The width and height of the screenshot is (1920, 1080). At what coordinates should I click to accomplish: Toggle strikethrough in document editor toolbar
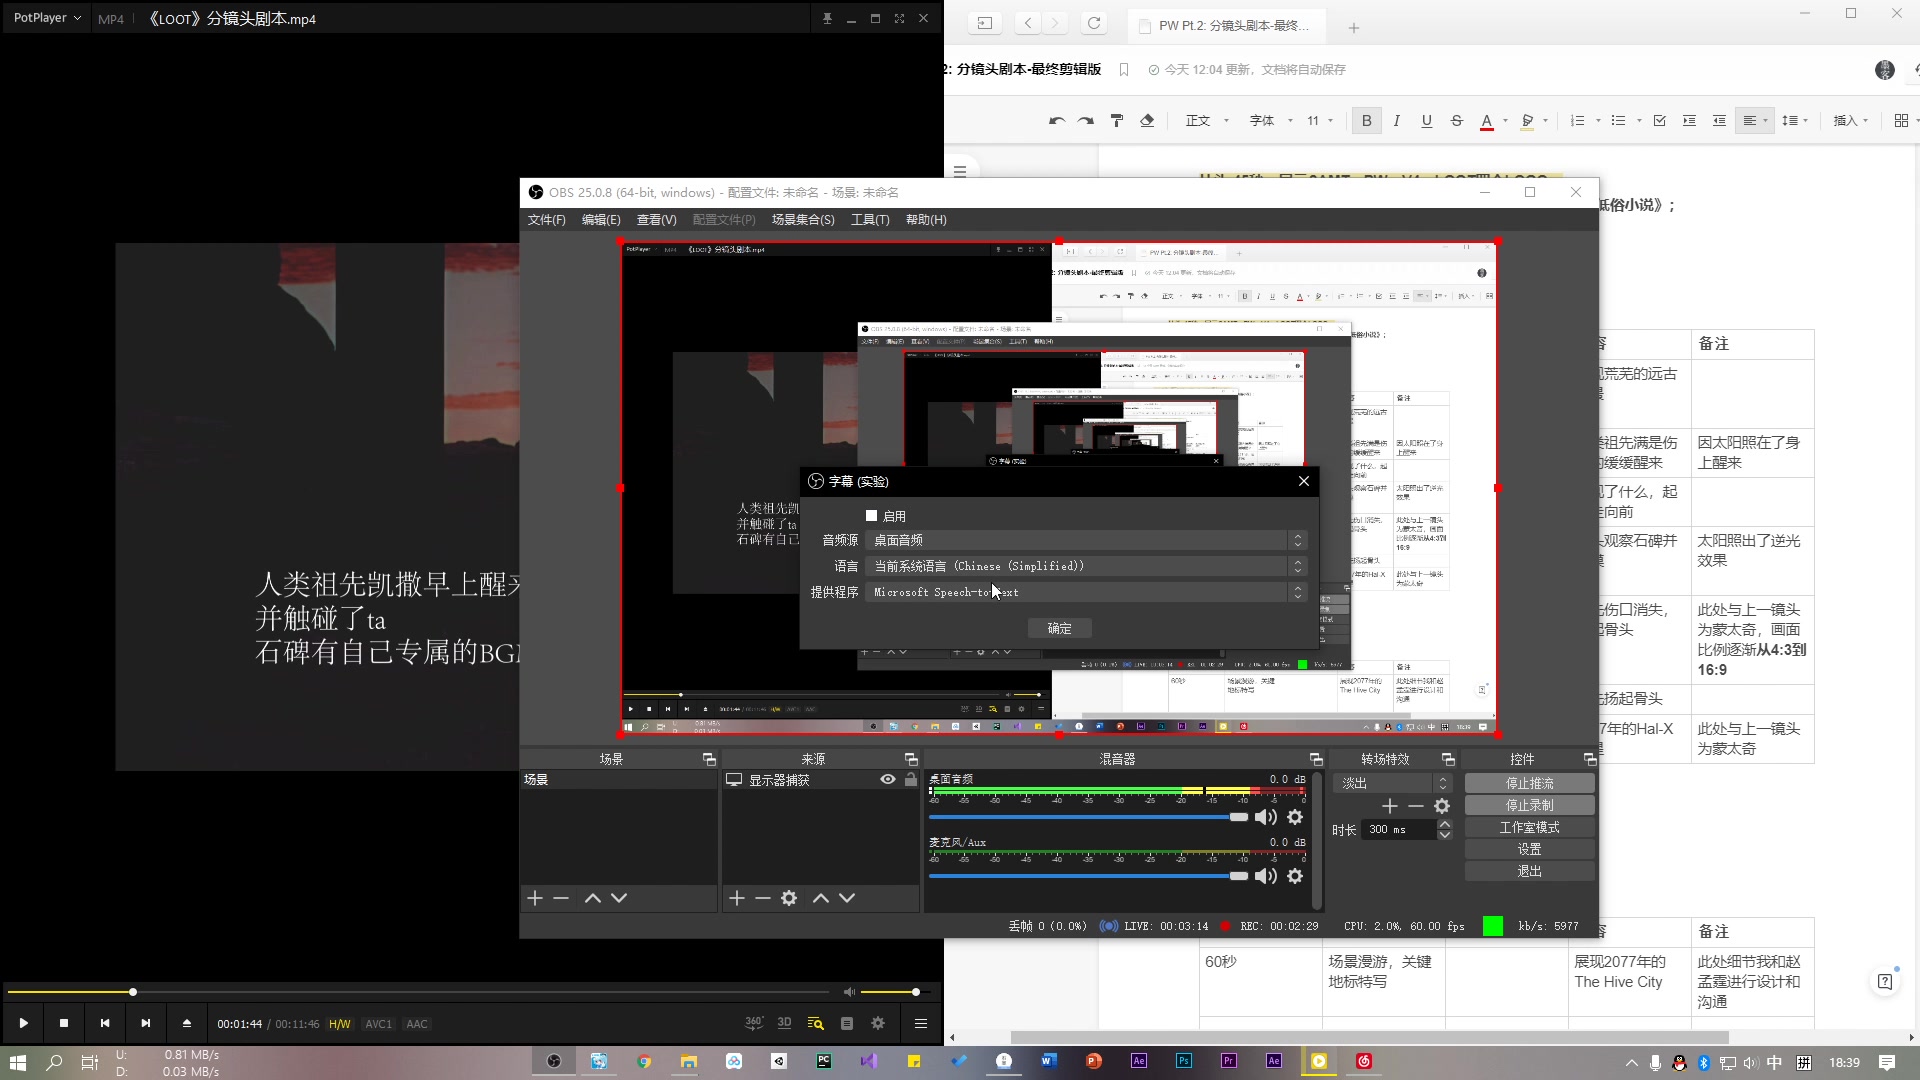tap(1457, 121)
